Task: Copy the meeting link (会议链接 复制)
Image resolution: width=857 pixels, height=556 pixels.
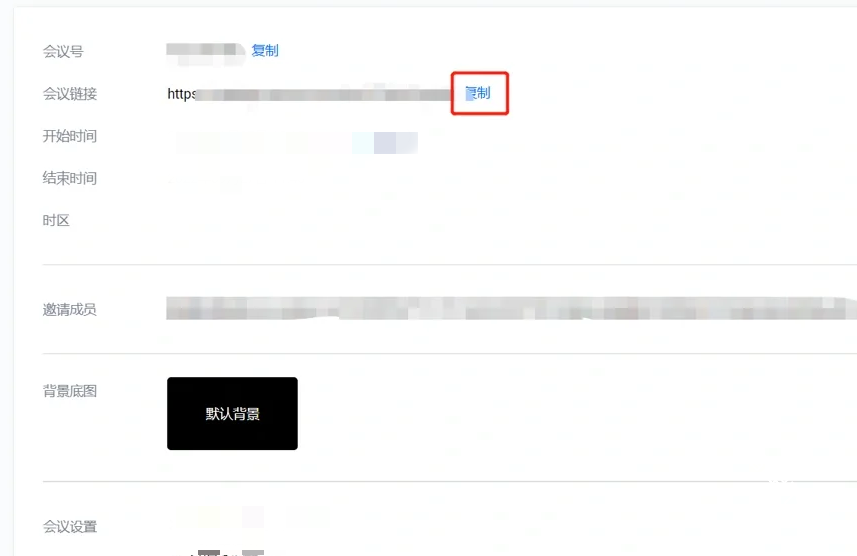Action: (478, 93)
